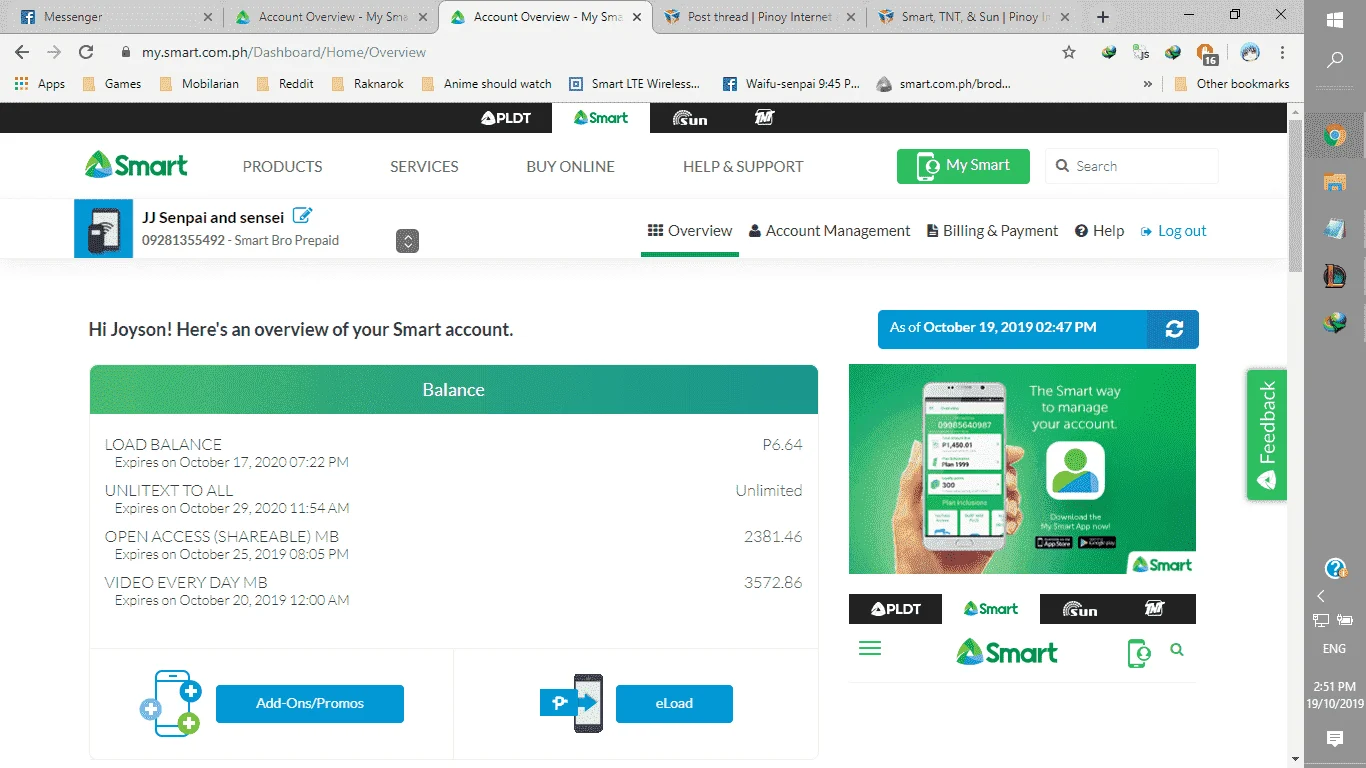Open the Windows Start menu

tap(1335, 20)
